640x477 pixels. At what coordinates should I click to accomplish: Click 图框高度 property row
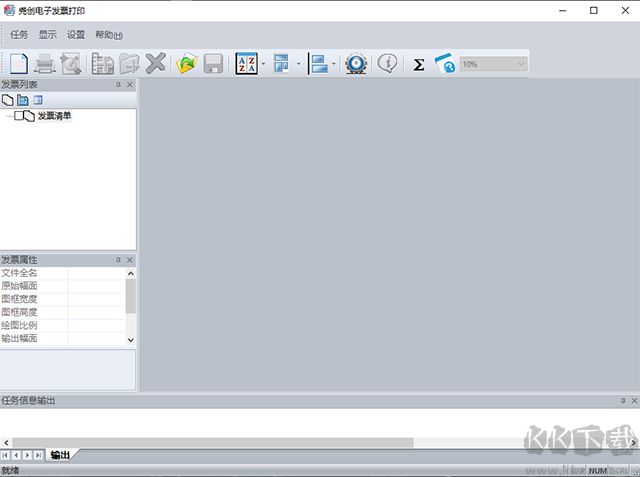click(63, 312)
